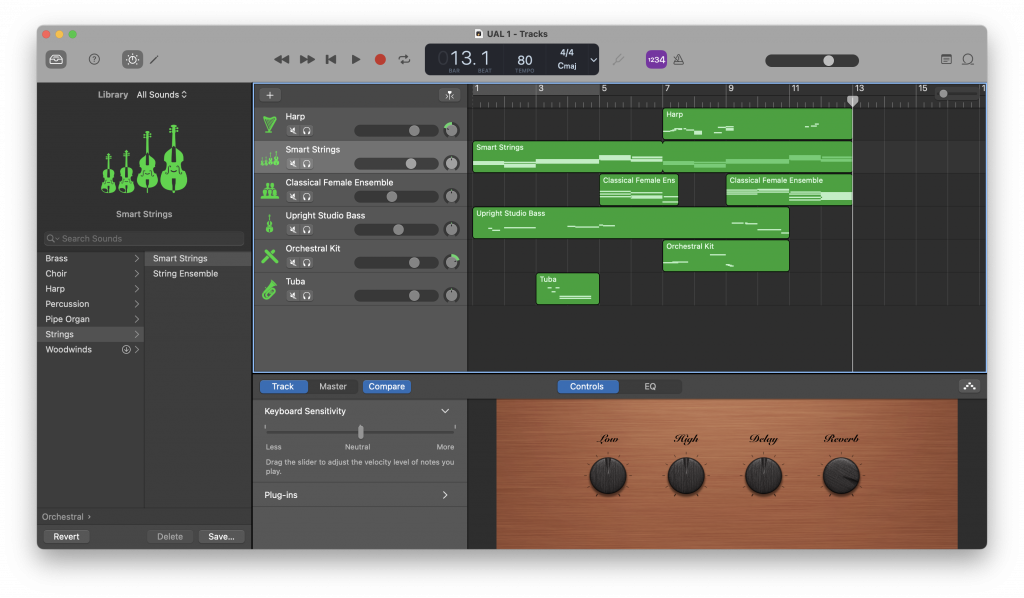Image resolution: width=1024 pixels, height=598 pixels.
Task: Select the Harp track icon
Action: tap(270, 124)
